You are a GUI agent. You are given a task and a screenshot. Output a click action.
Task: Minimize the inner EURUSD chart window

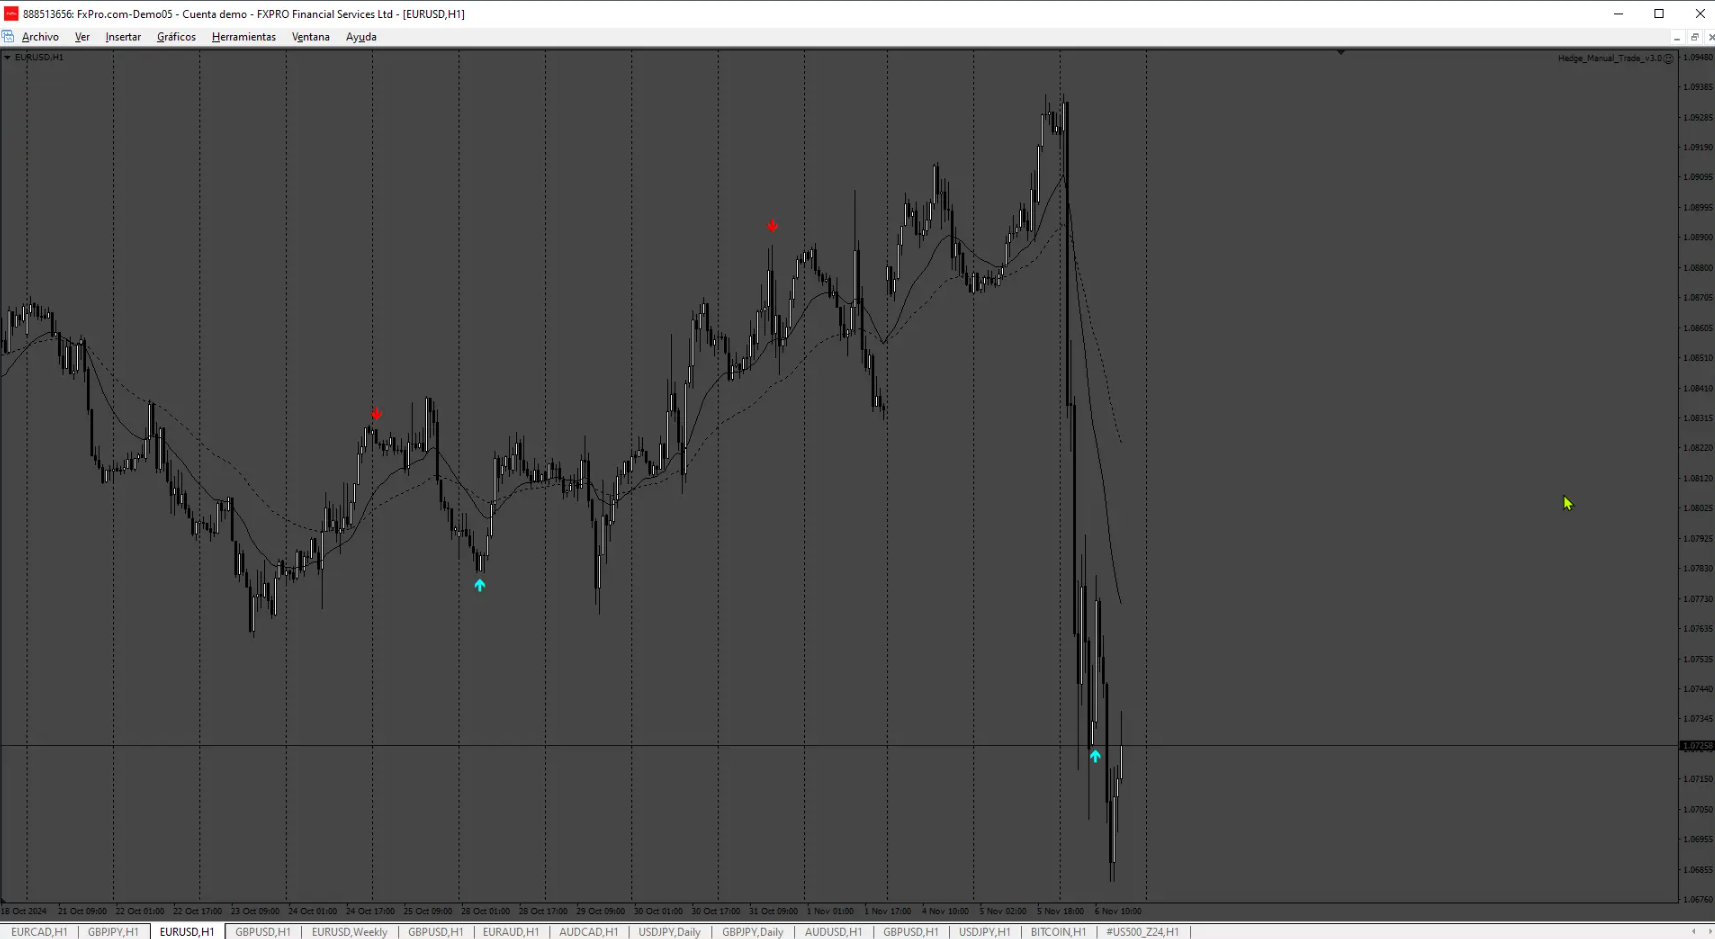point(1677,37)
